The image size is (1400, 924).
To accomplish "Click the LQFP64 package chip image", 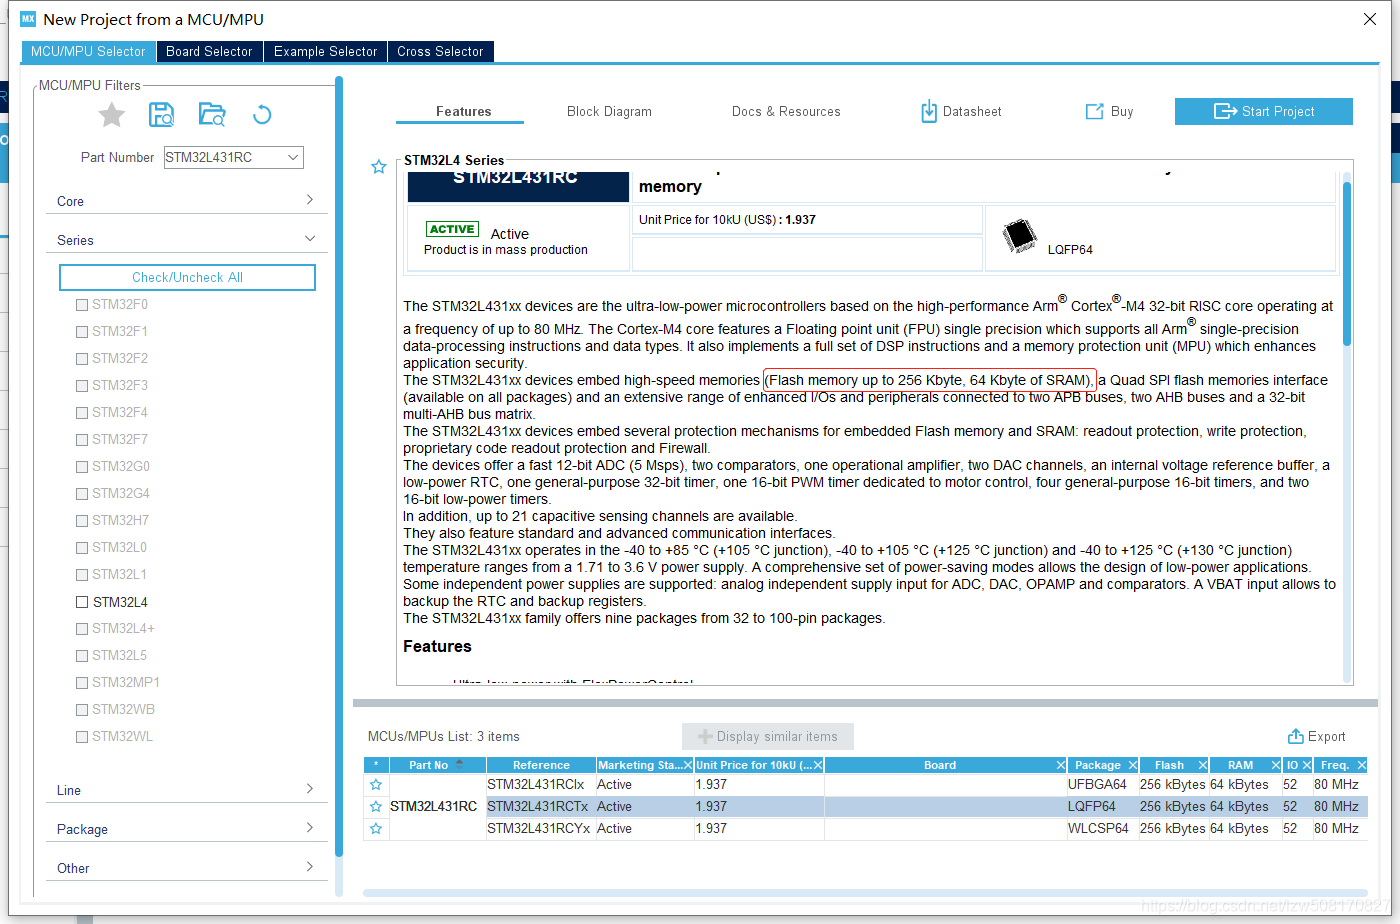I will (x=1020, y=236).
